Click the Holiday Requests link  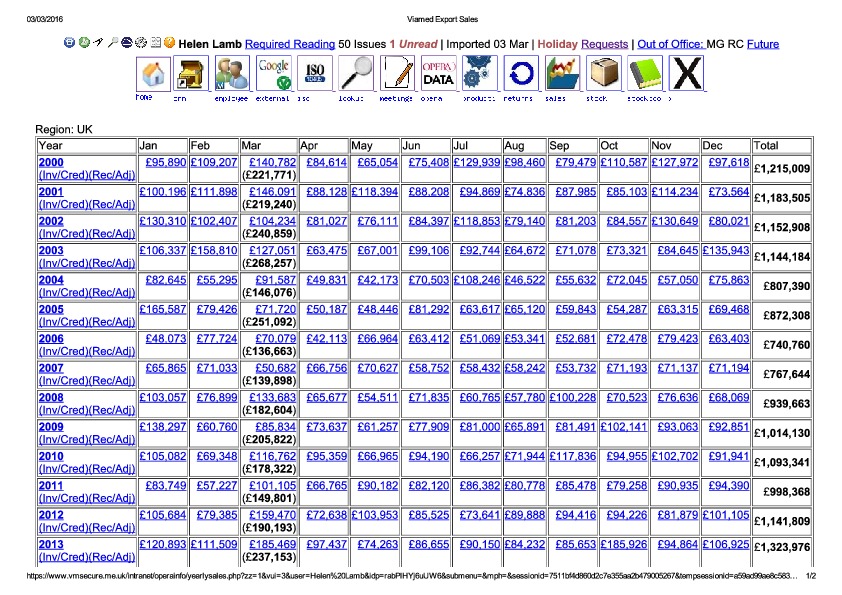pyautogui.click(x=604, y=44)
